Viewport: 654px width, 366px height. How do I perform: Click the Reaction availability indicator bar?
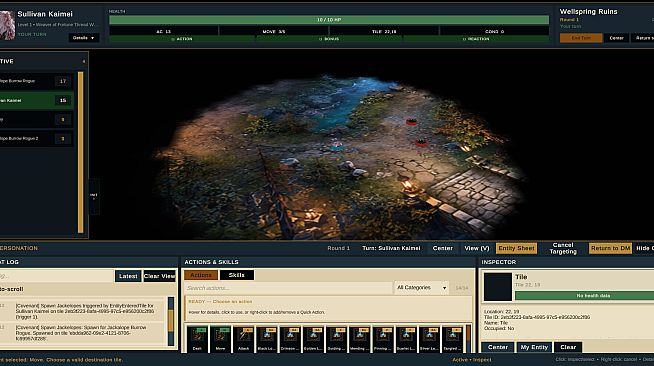475,39
